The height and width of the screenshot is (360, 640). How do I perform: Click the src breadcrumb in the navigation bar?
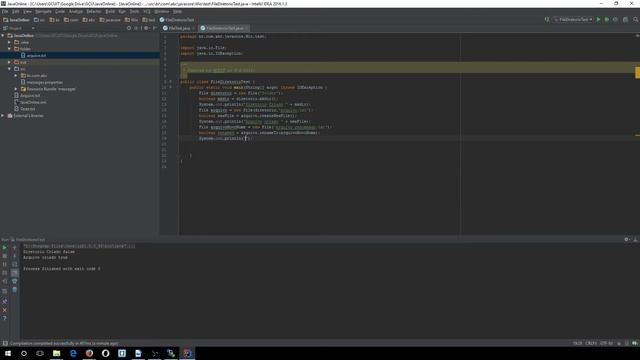[x=39, y=20]
